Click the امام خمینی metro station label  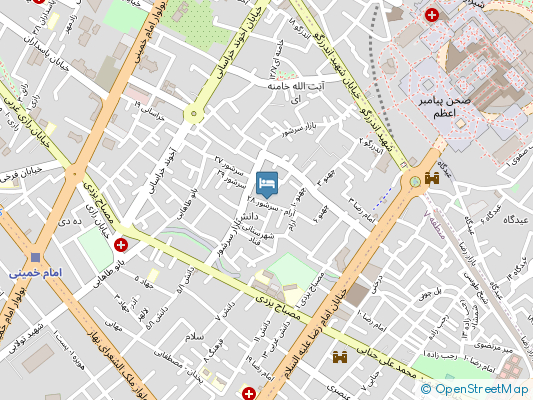pyautogui.click(x=36, y=273)
